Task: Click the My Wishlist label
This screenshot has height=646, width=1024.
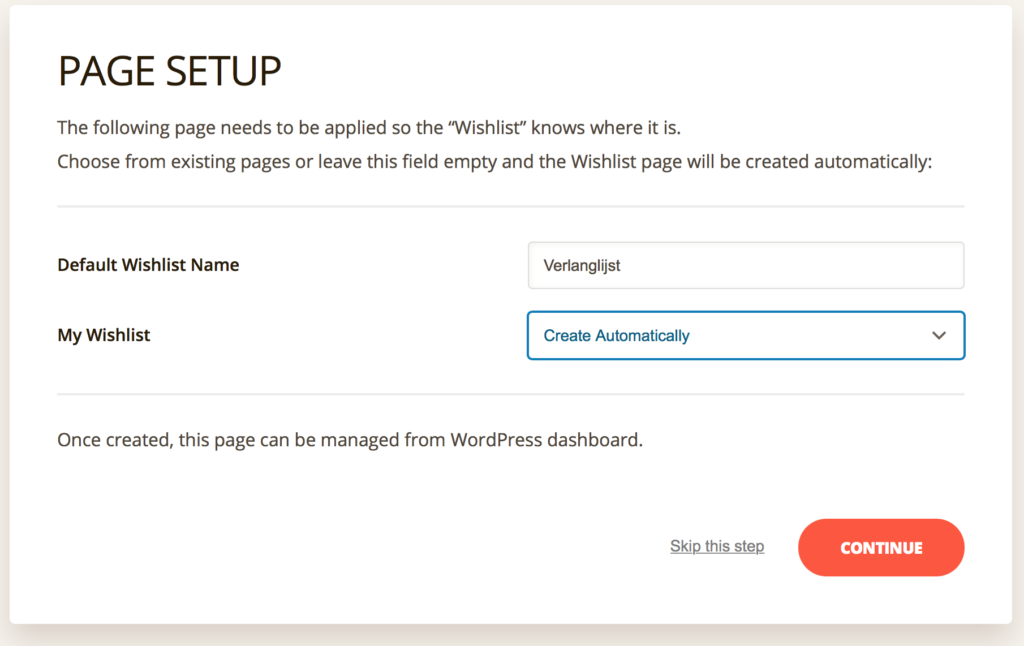Action: click(104, 335)
